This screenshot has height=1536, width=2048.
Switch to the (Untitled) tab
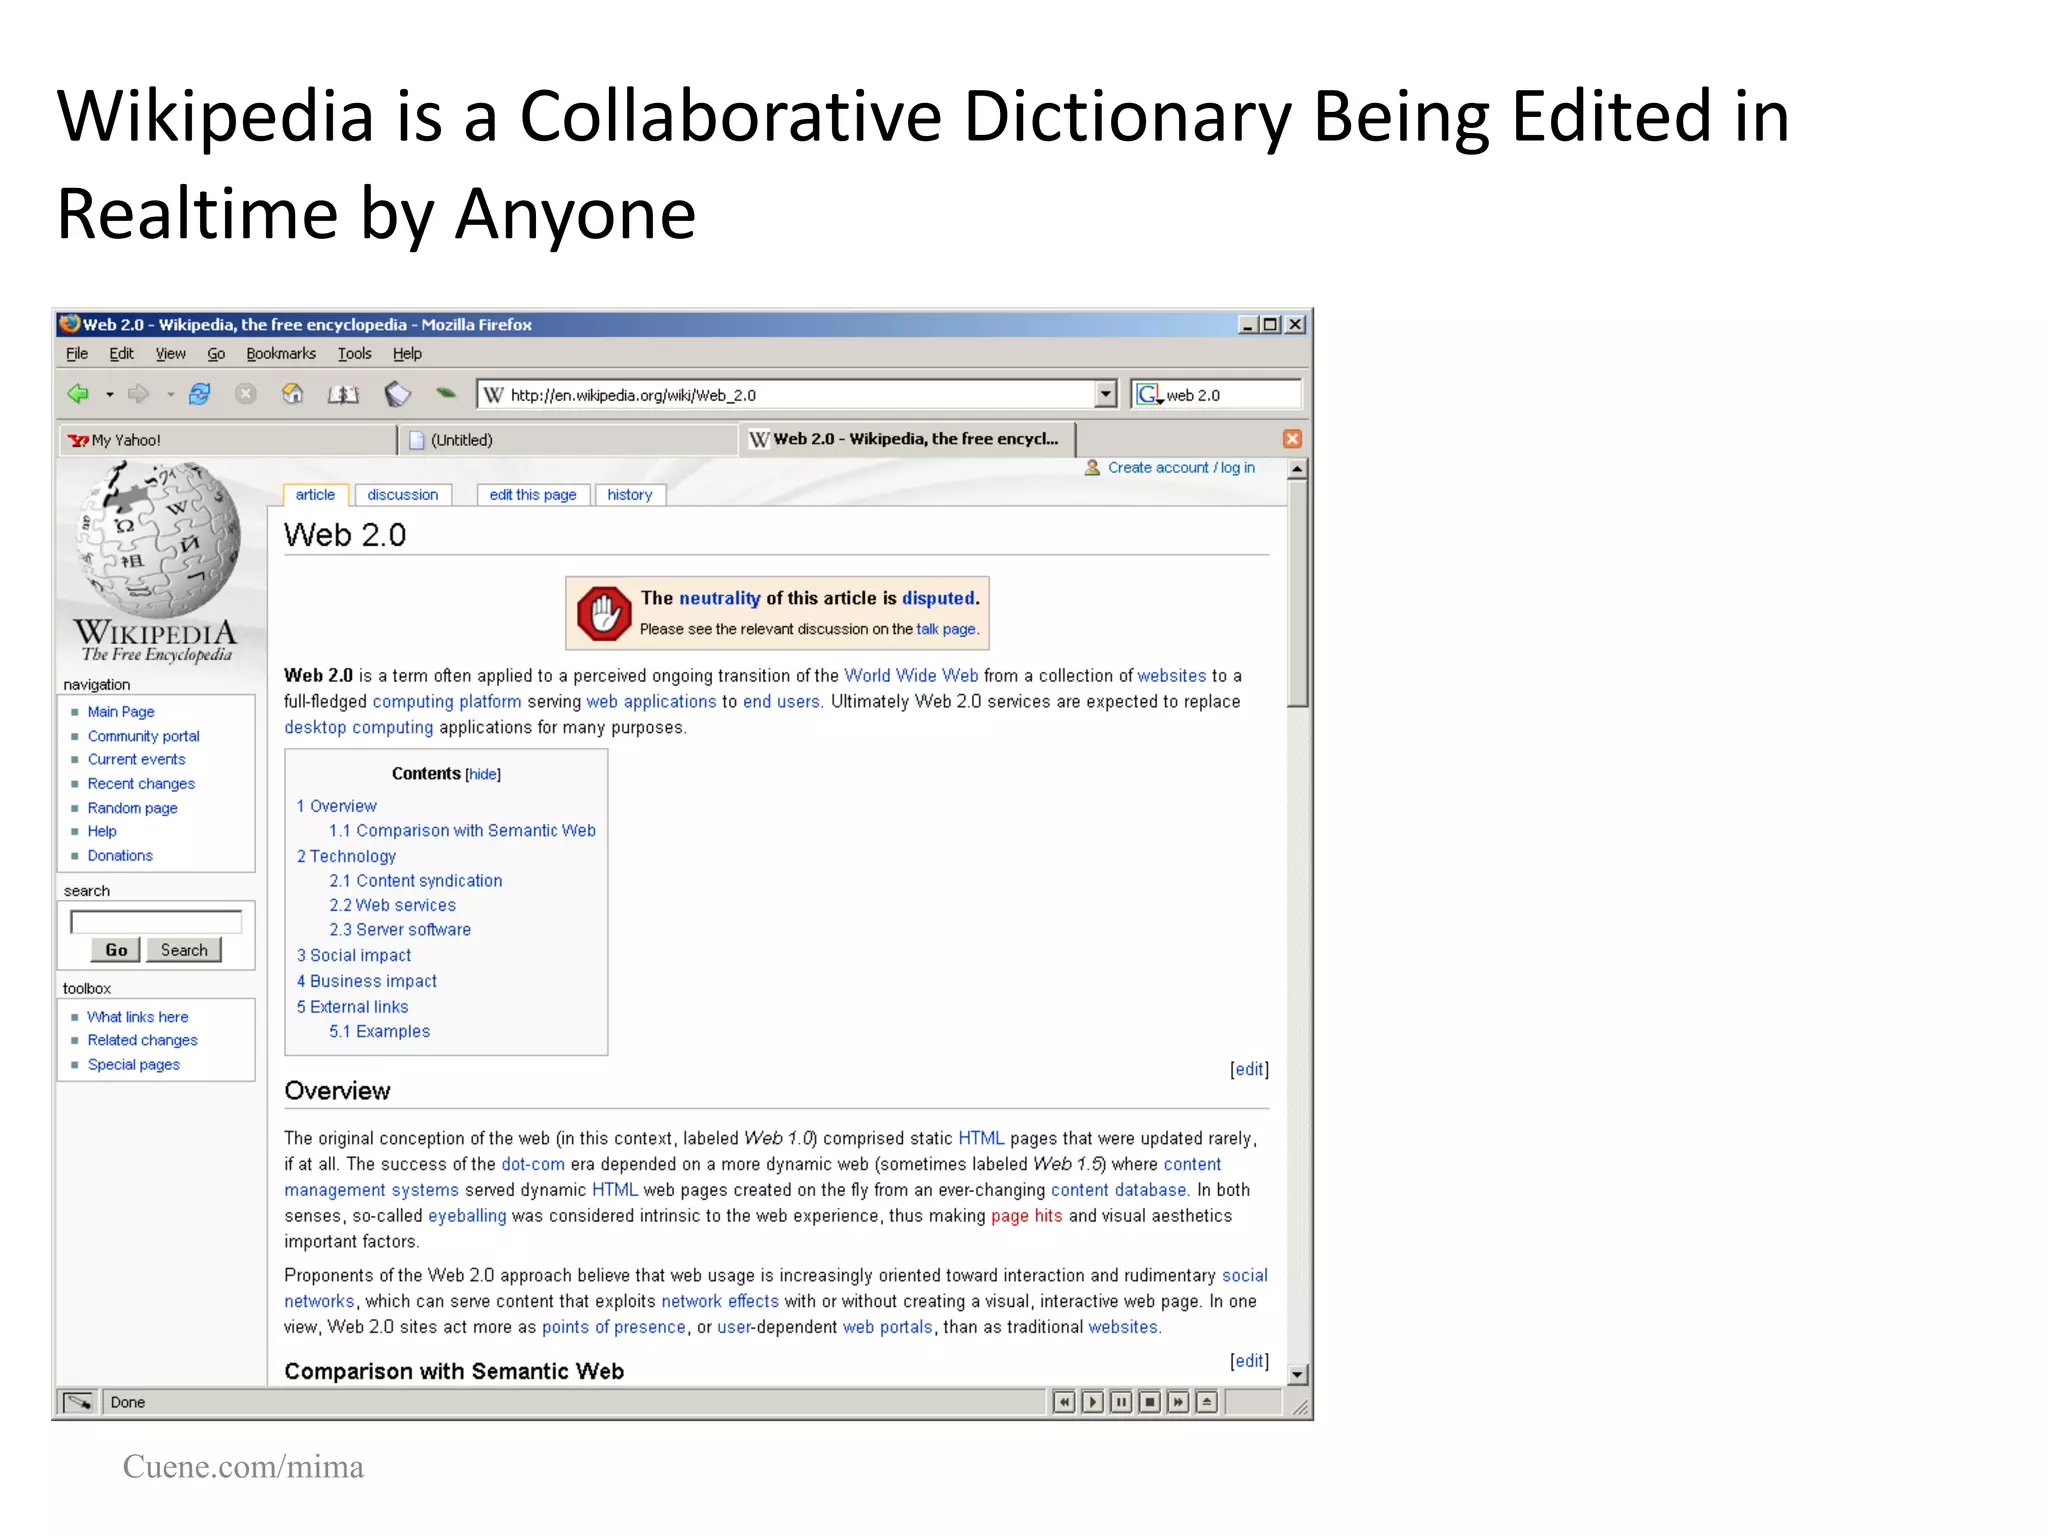(x=568, y=440)
